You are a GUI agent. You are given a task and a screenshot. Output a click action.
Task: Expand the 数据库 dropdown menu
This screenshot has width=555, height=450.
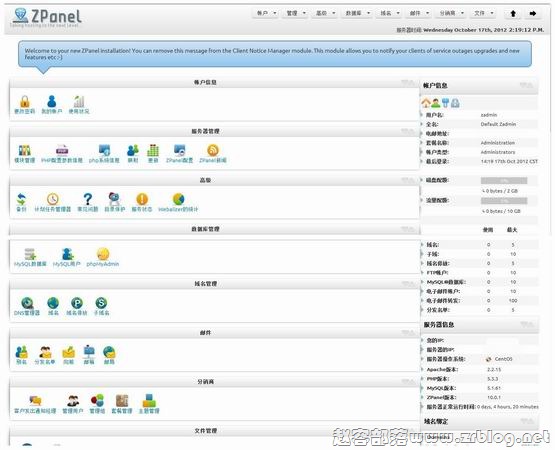tap(358, 13)
